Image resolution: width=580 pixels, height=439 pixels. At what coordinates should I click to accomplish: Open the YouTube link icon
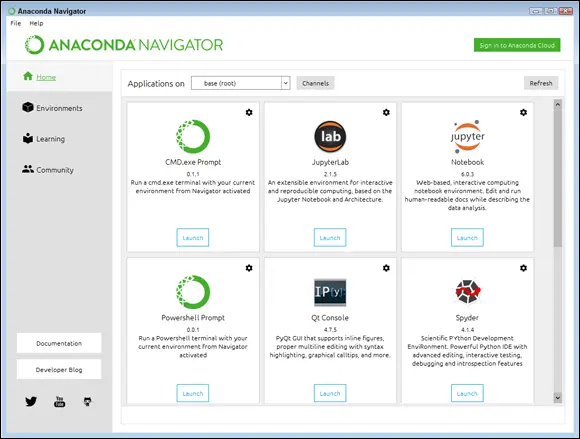60,401
